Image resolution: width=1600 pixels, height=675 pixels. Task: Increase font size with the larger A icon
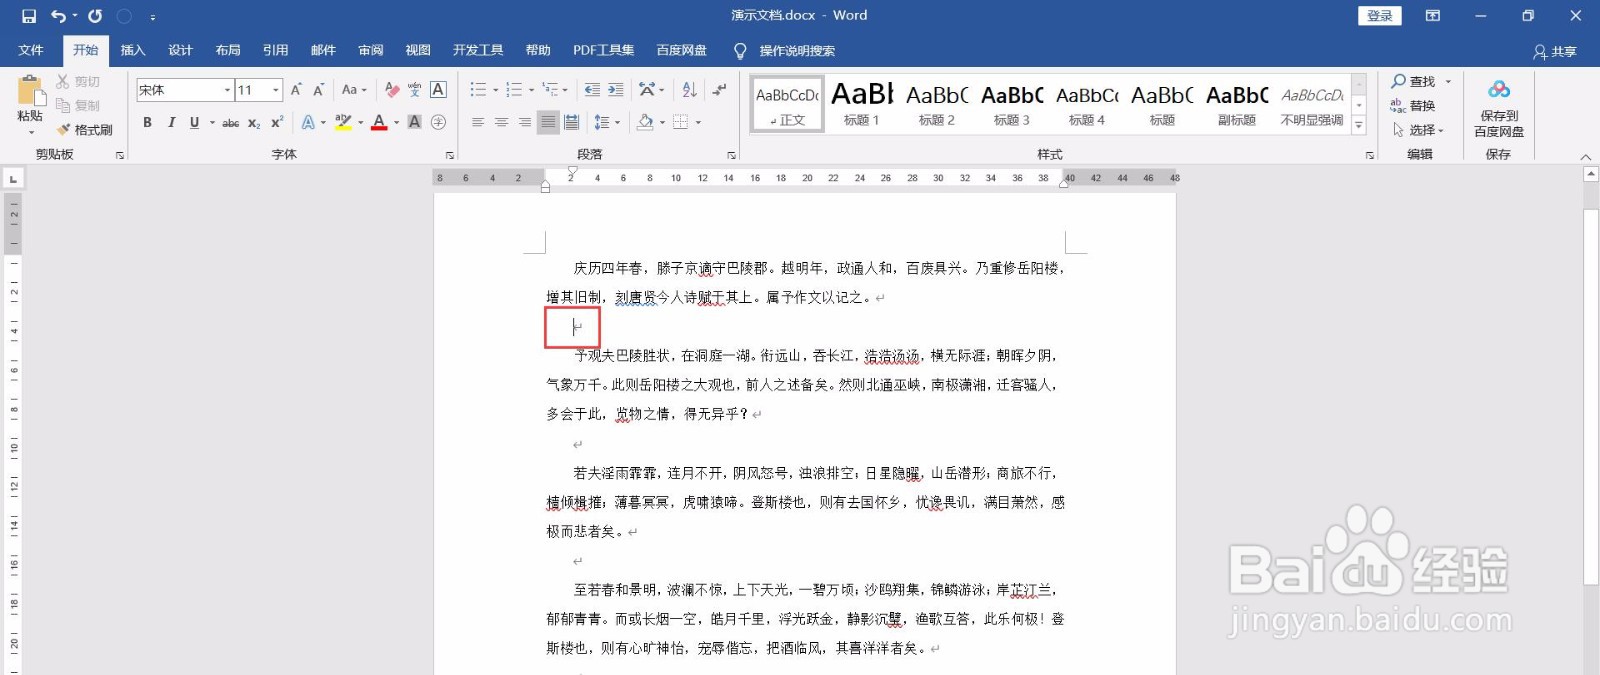tap(297, 90)
